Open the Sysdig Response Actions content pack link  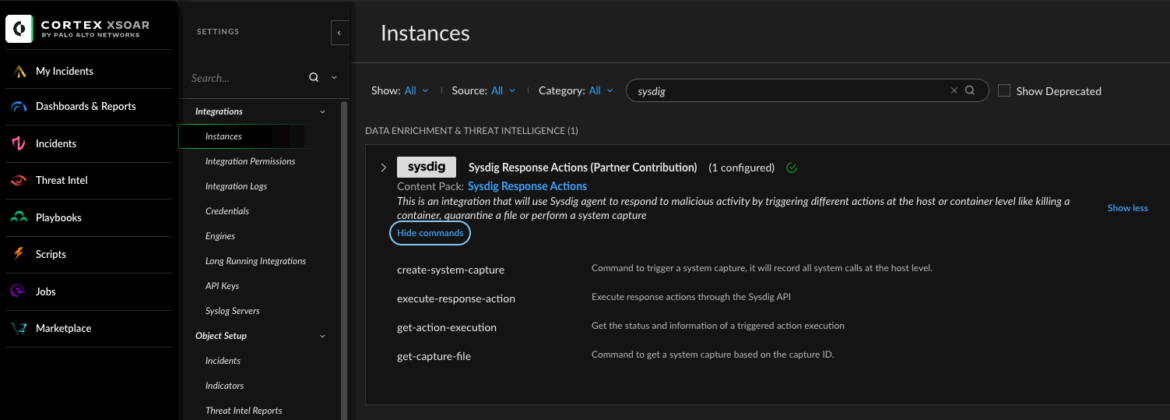click(x=528, y=186)
